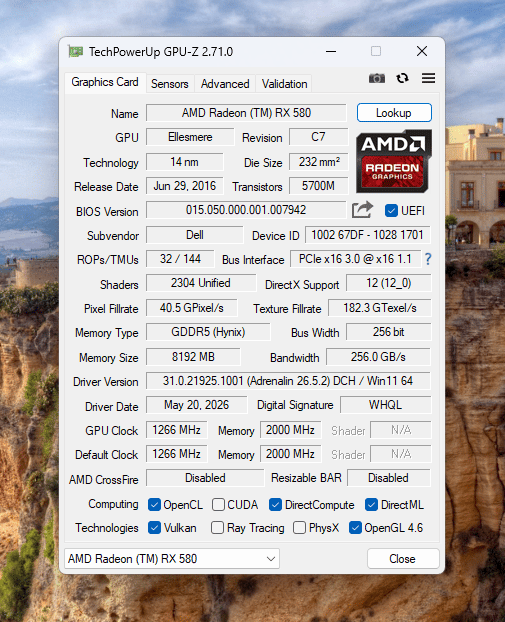
Task: Switch to the Advanced tab
Action: click(x=225, y=84)
